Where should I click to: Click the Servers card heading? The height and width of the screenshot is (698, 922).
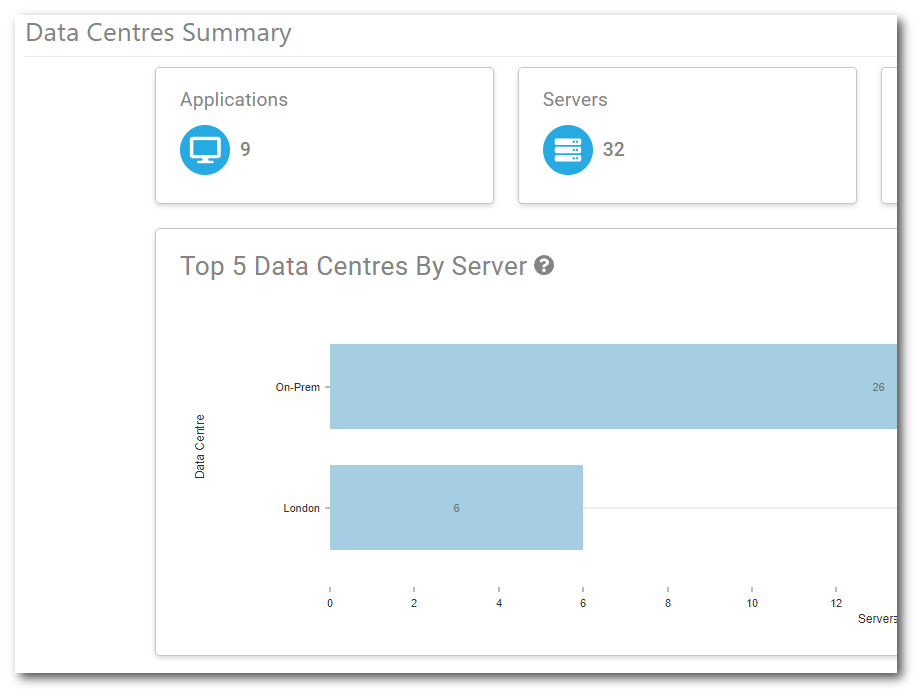(x=575, y=100)
